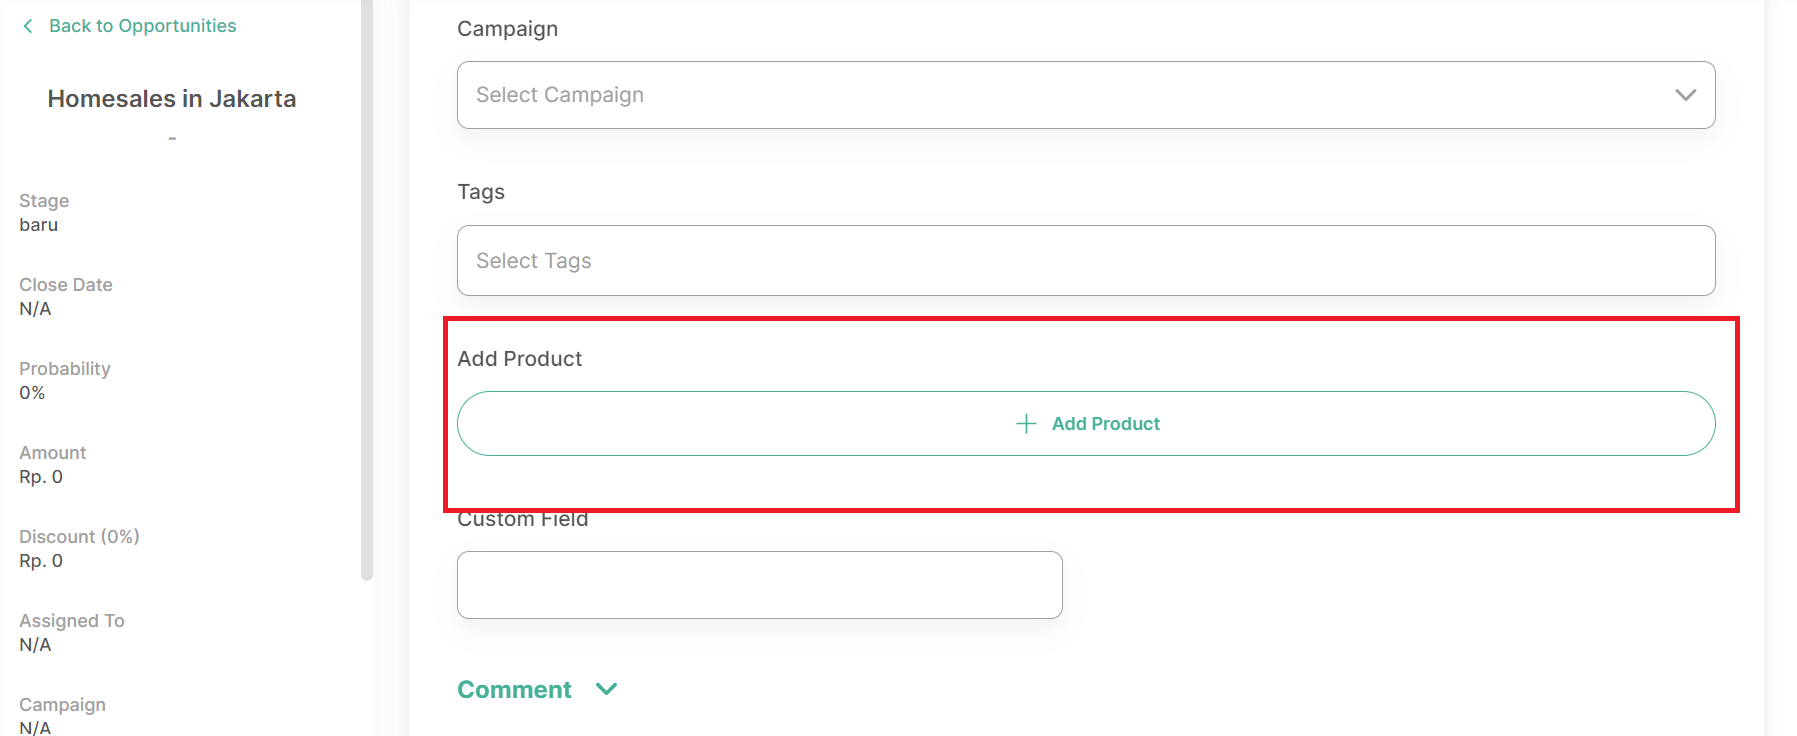The image size is (1797, 736).
Task: Click the Assigned To N/A value
Action: click(35, 645)
